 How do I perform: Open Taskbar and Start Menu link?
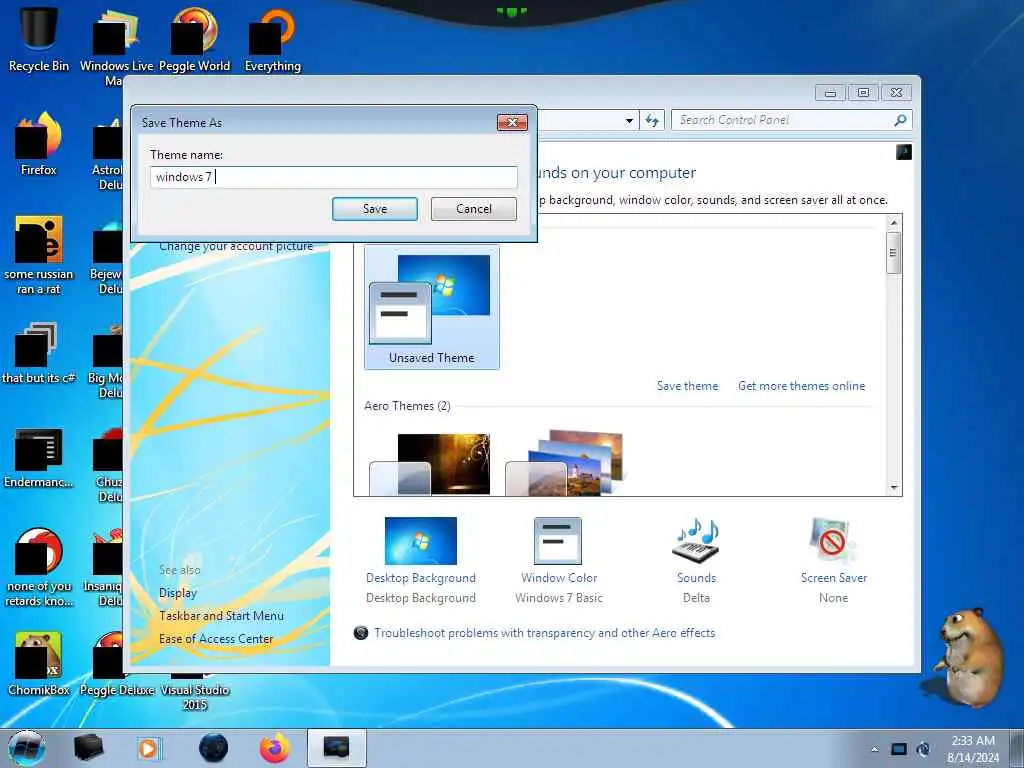(221, 616)
